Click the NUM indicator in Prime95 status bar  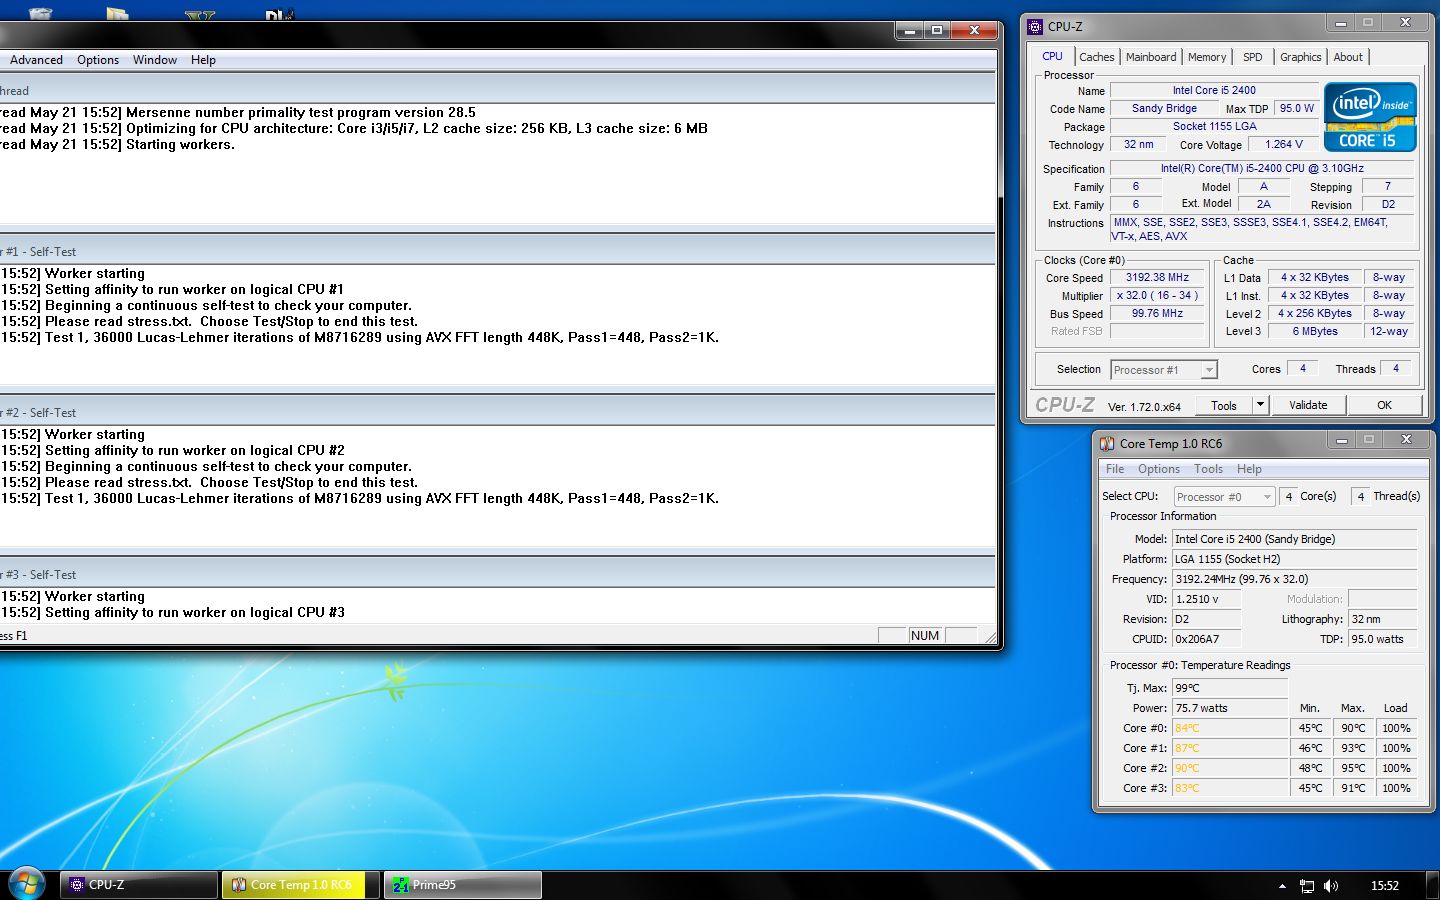(925, 636)
